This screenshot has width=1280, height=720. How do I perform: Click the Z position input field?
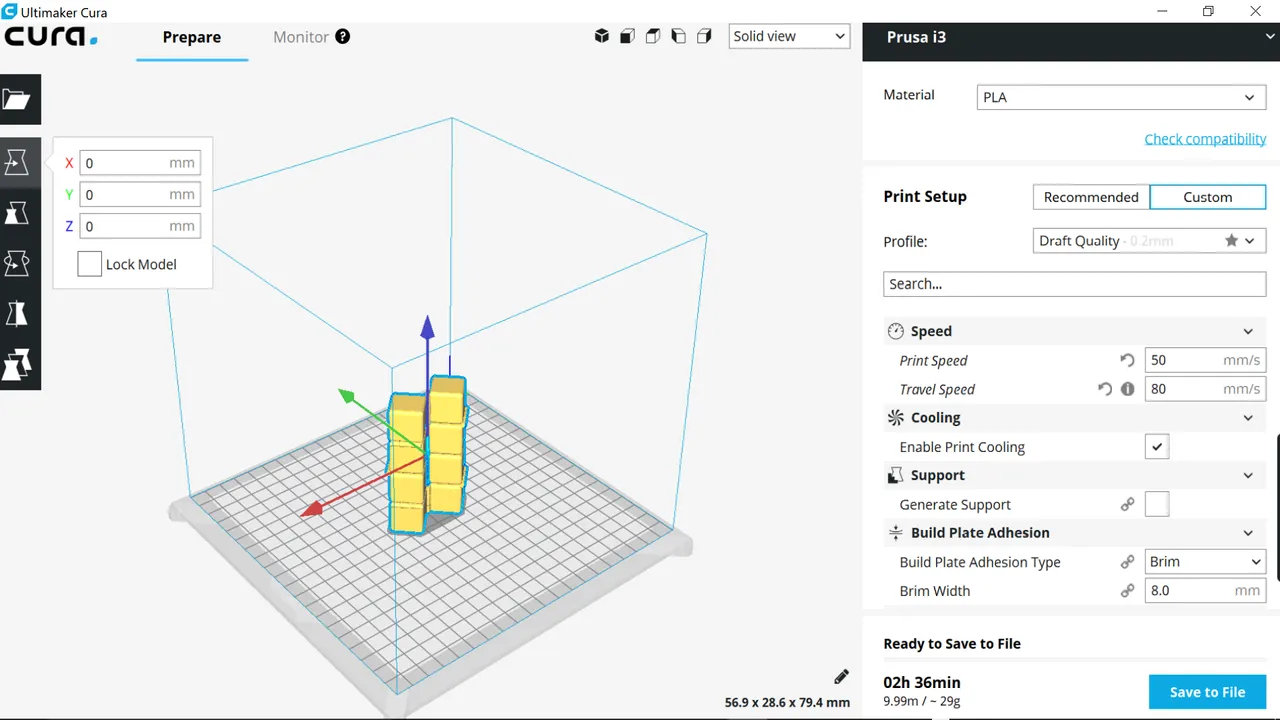pyautogui.click(x=140, y=226)
